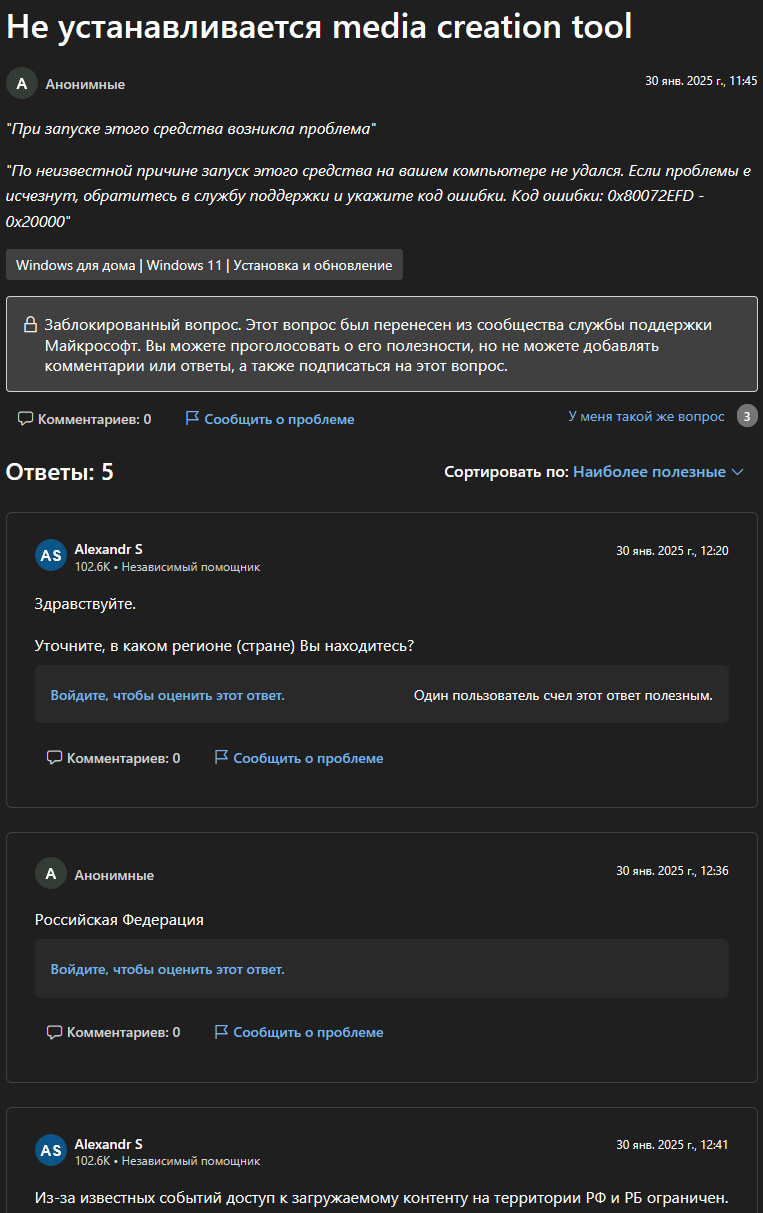Open Alexandr S profile from first answer
The width and height of the screenshot is (763, 1213).
(x=108, y=549)
